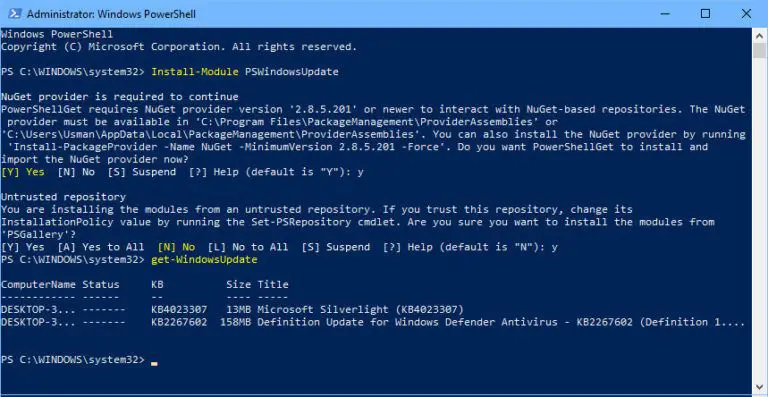768x397 pixels.
Task: Click the scrollbar up arrow
Action: point(759,35)
